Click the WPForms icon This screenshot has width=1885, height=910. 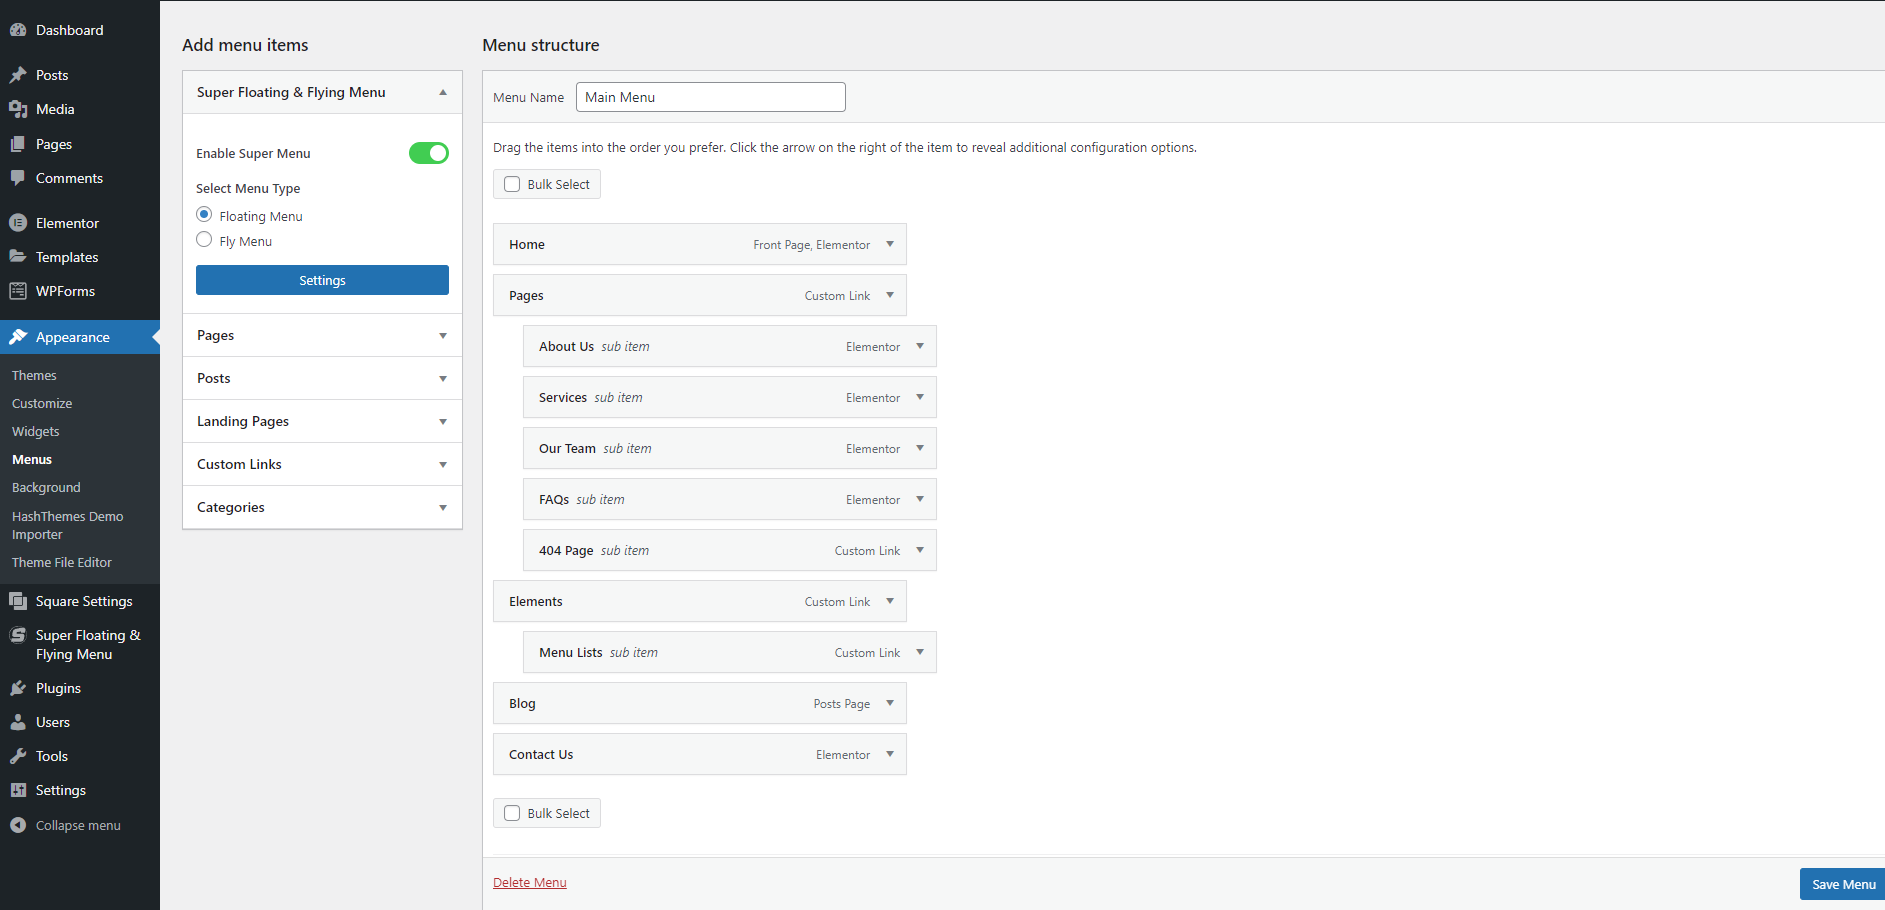tap(18, 291)
